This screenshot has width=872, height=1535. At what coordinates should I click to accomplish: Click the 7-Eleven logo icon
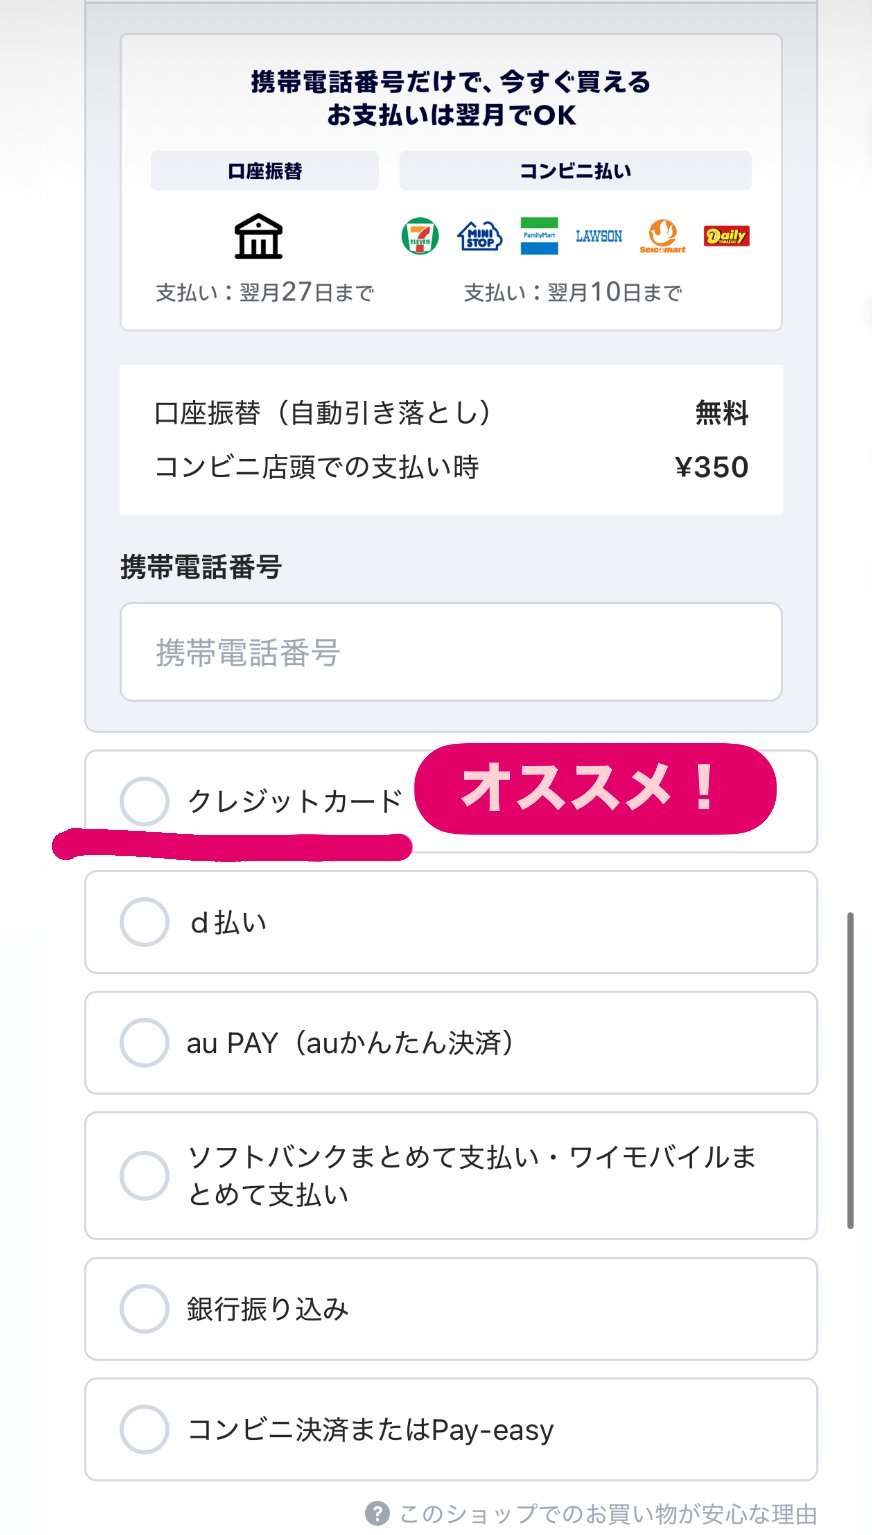point(420,237)
